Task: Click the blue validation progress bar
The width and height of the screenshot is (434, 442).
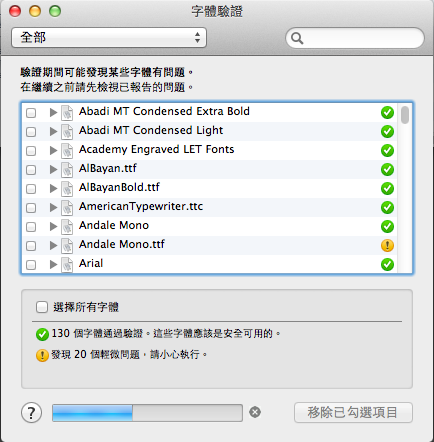Action: [x=147, y=413]
